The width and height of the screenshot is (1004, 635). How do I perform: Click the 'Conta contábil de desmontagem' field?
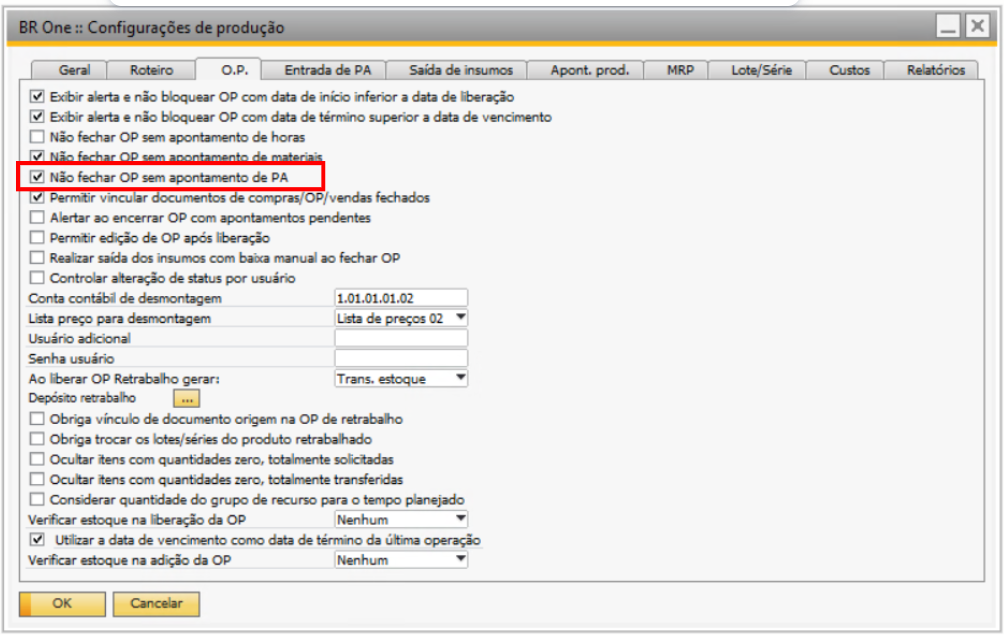point(401,298)
